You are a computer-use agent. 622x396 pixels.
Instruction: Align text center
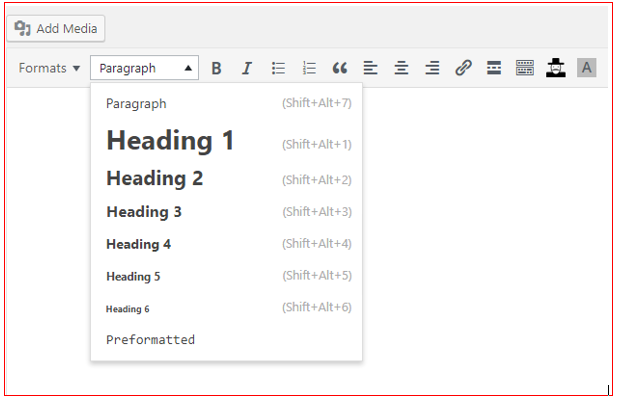pos(401,68)
